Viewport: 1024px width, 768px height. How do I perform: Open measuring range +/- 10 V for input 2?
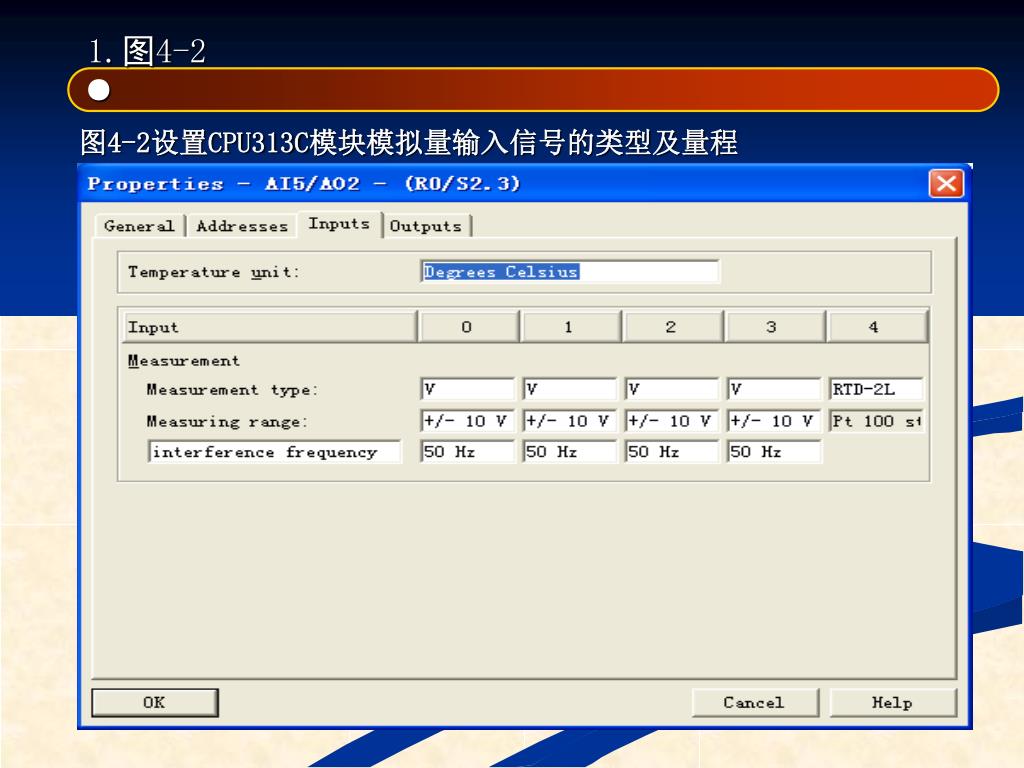(671, 421)
